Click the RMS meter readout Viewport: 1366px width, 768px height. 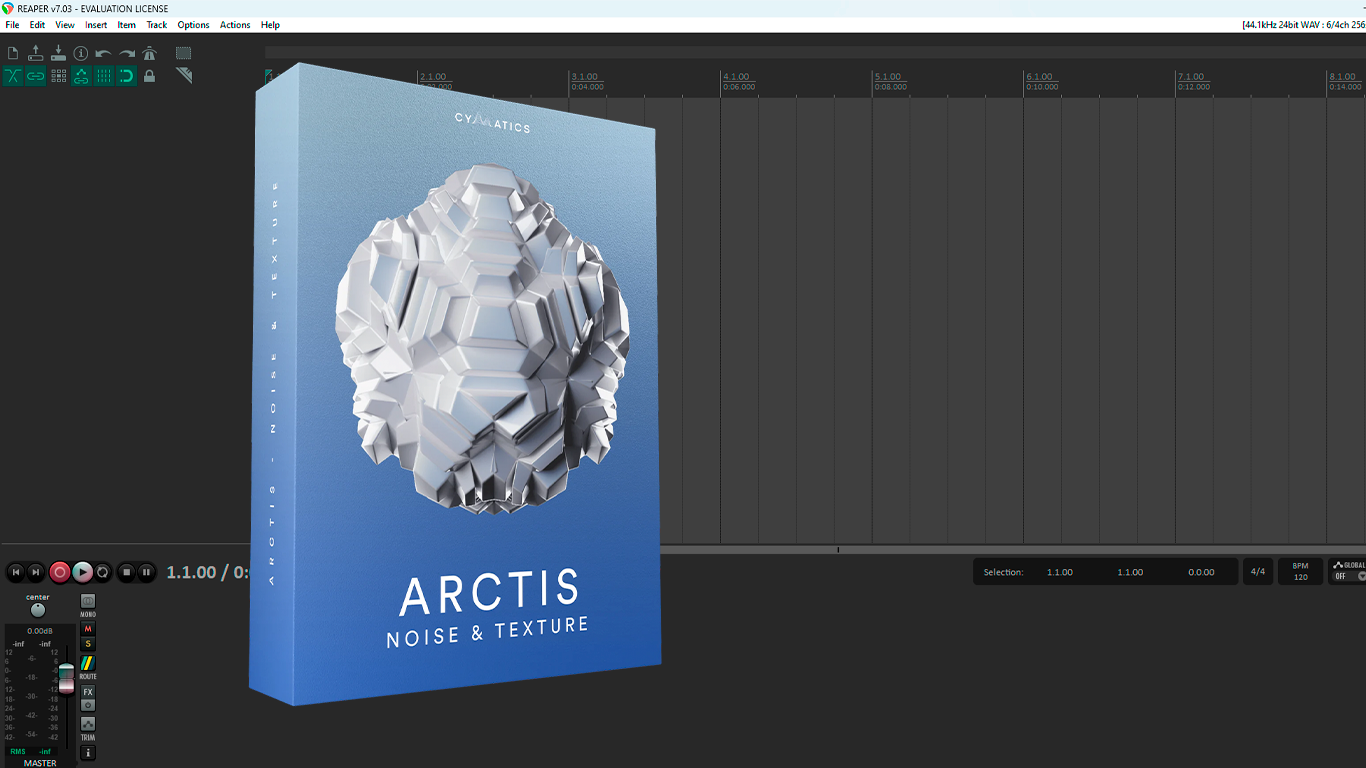30,751
